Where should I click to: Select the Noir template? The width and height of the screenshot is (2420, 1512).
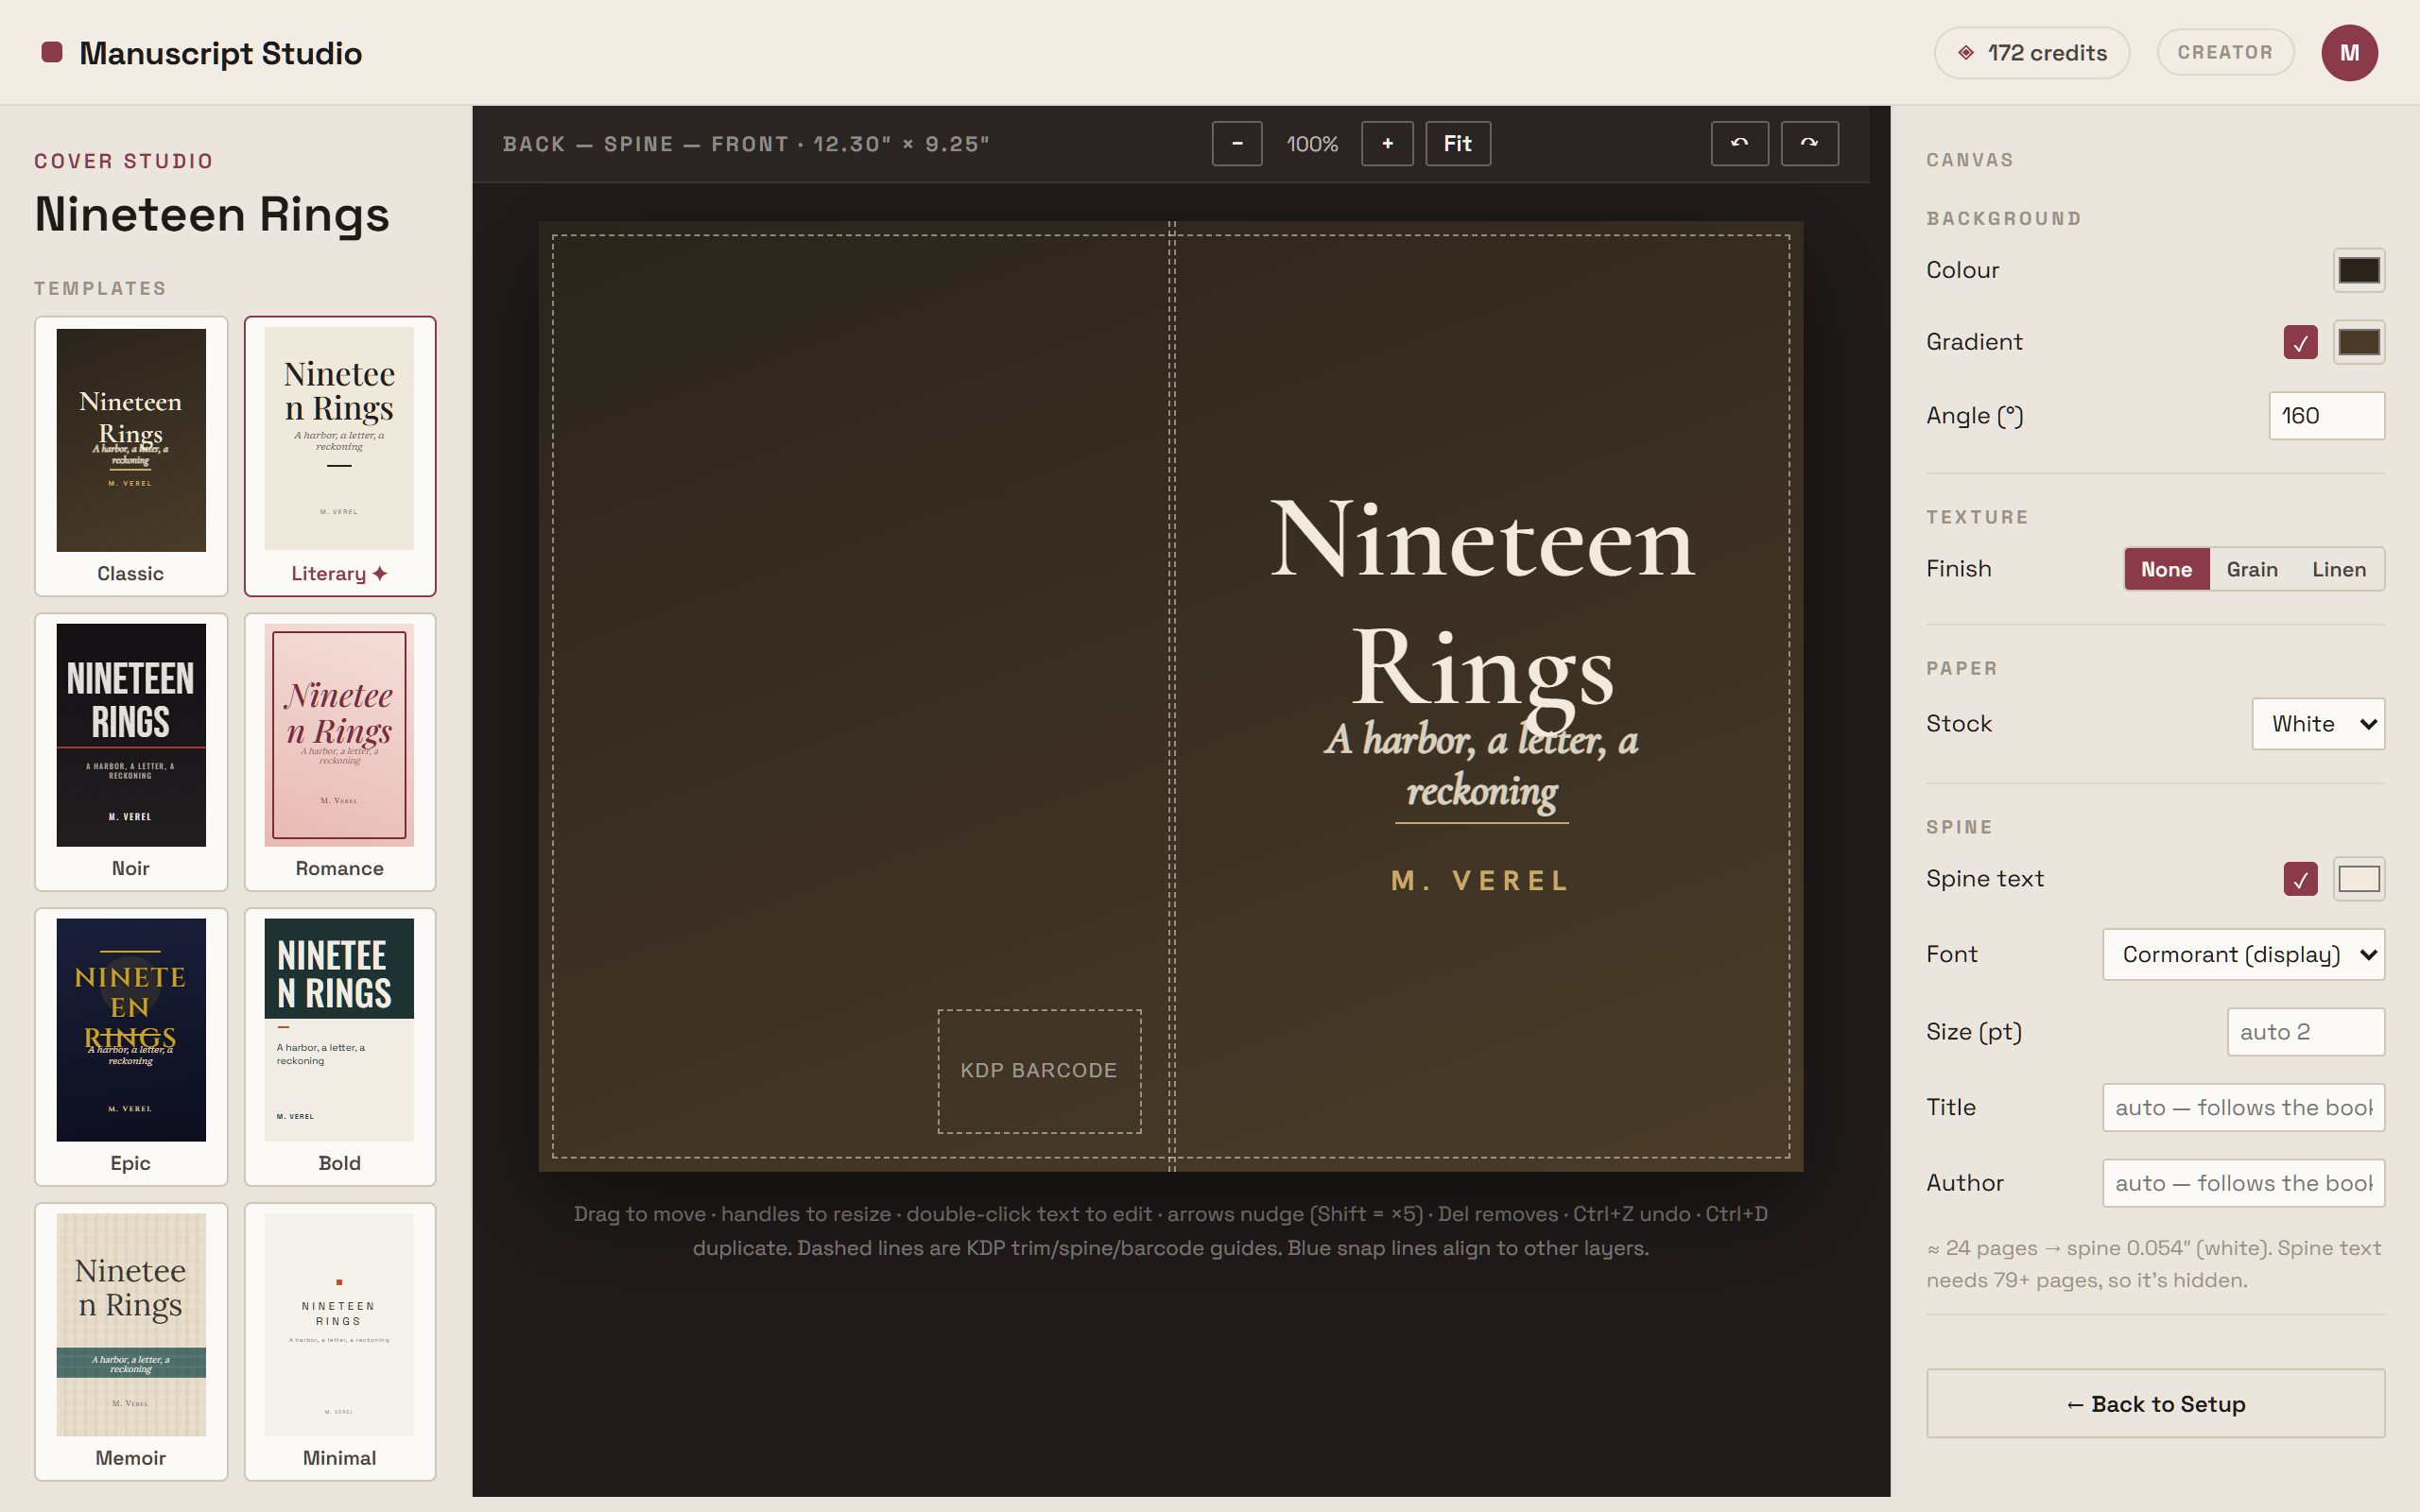coord(131,751)
